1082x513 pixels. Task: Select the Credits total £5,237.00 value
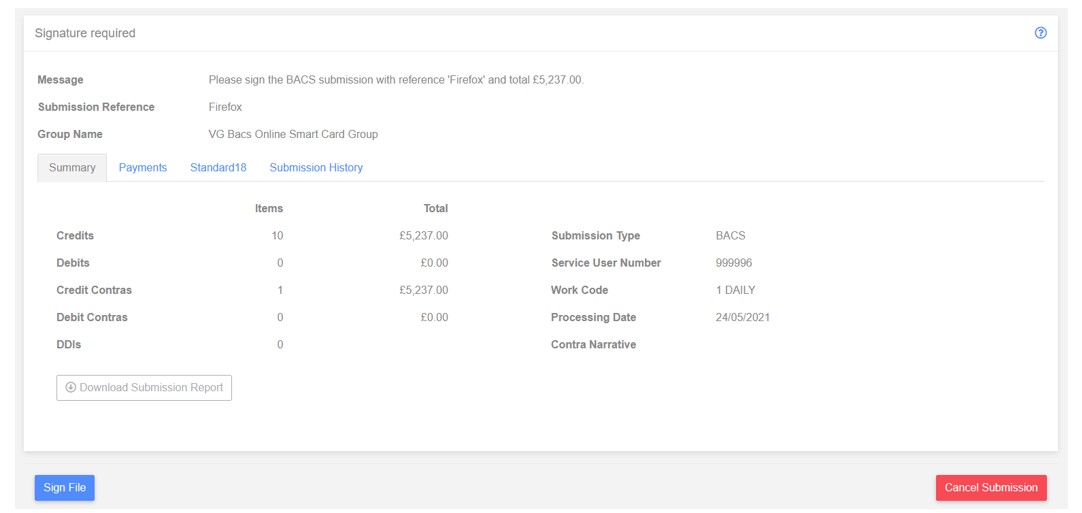coord(424,235)
